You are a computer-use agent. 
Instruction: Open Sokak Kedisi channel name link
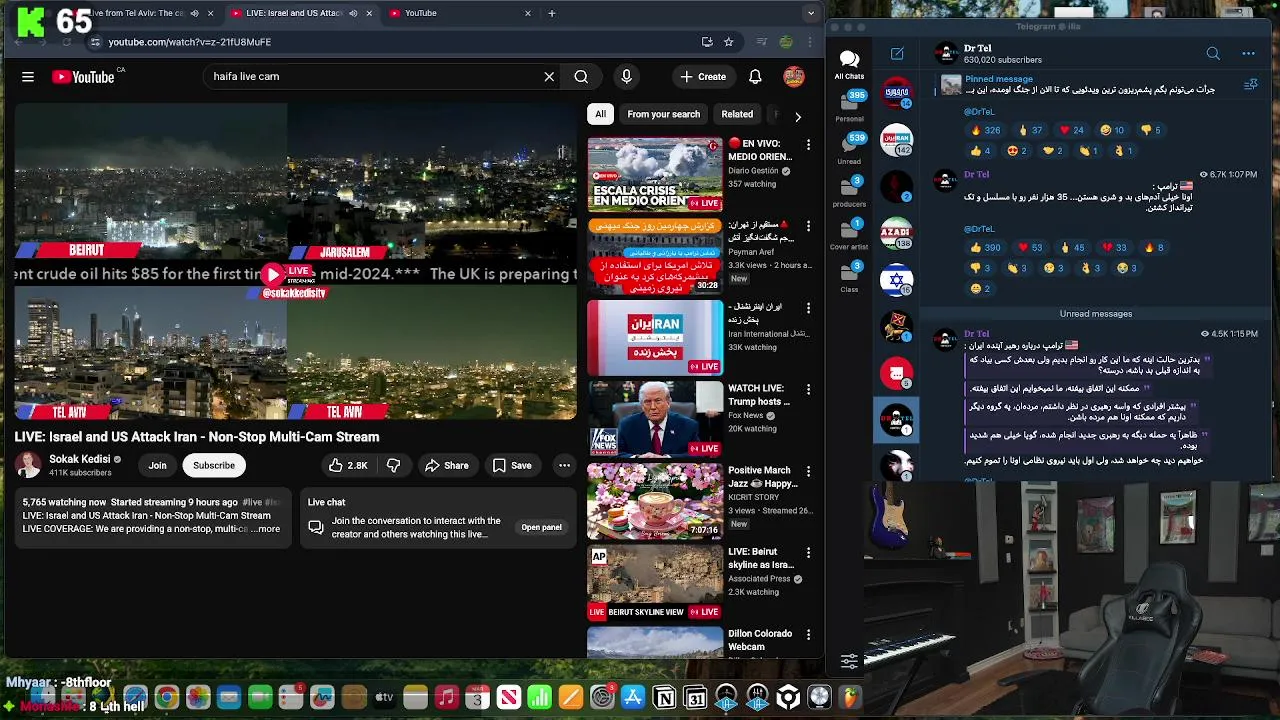80,459
